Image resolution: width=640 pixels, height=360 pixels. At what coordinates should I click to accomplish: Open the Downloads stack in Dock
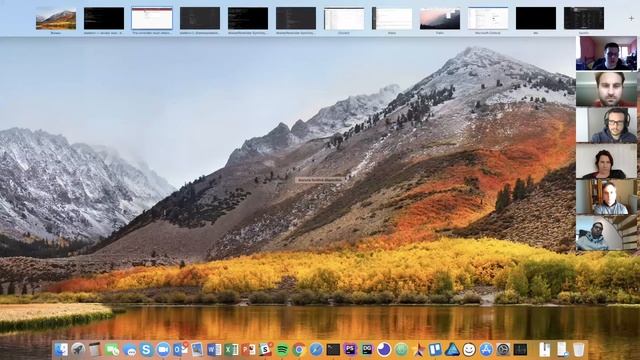[x=544, y=350]
